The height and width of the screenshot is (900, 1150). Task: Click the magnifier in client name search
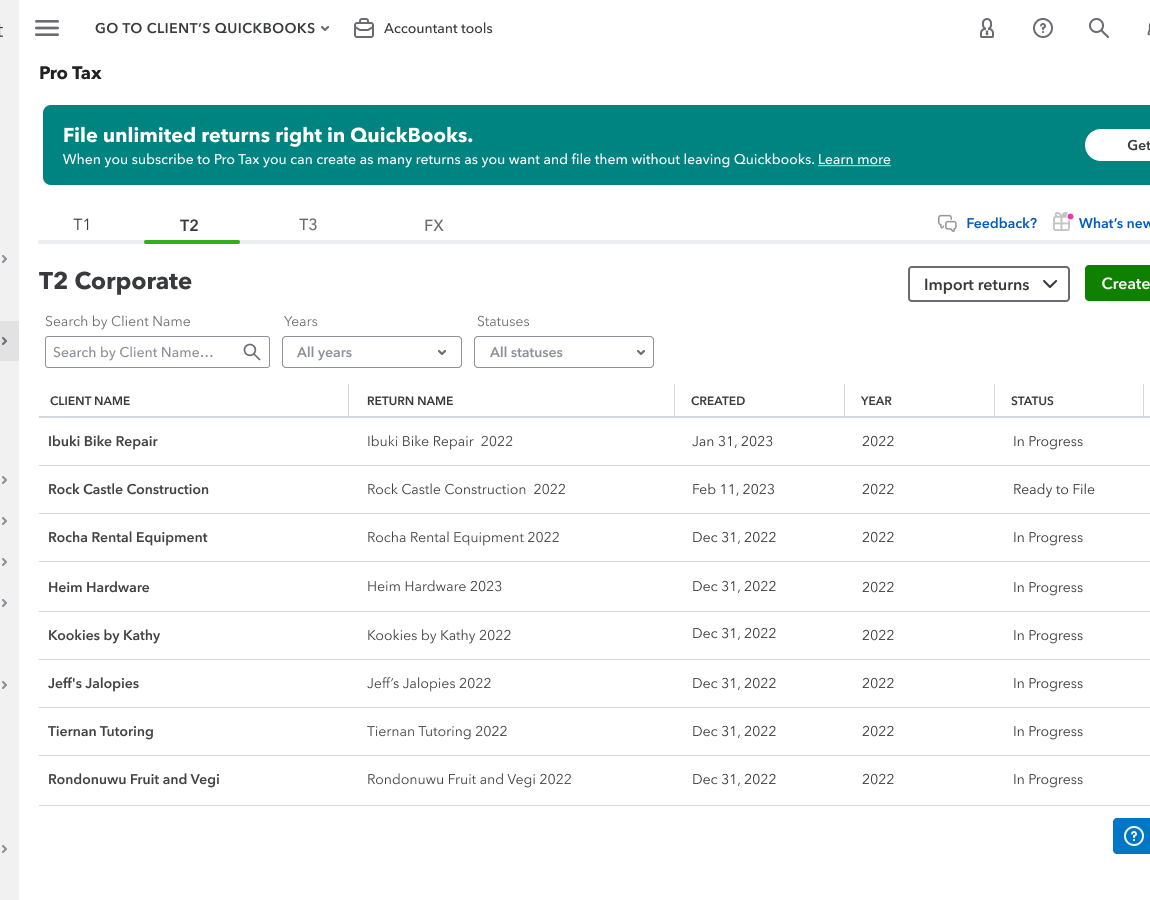click(252, 352)
